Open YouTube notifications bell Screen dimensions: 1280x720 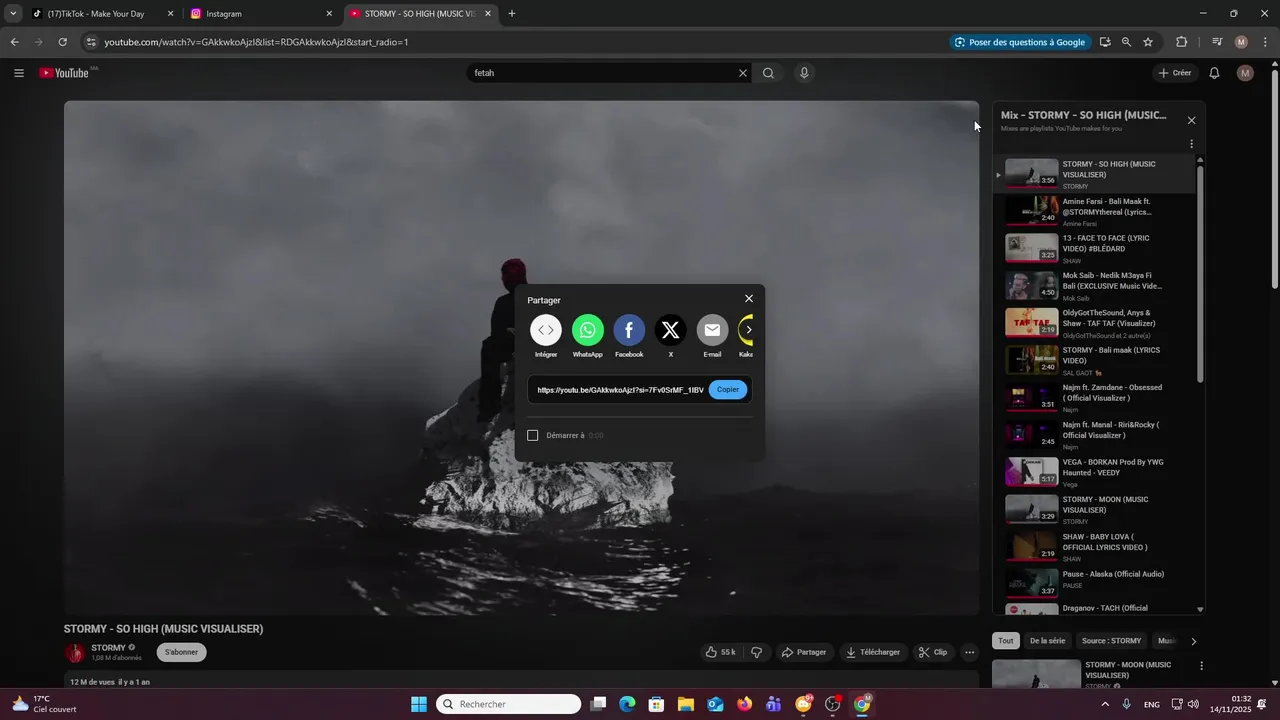tap(1214, 73)
